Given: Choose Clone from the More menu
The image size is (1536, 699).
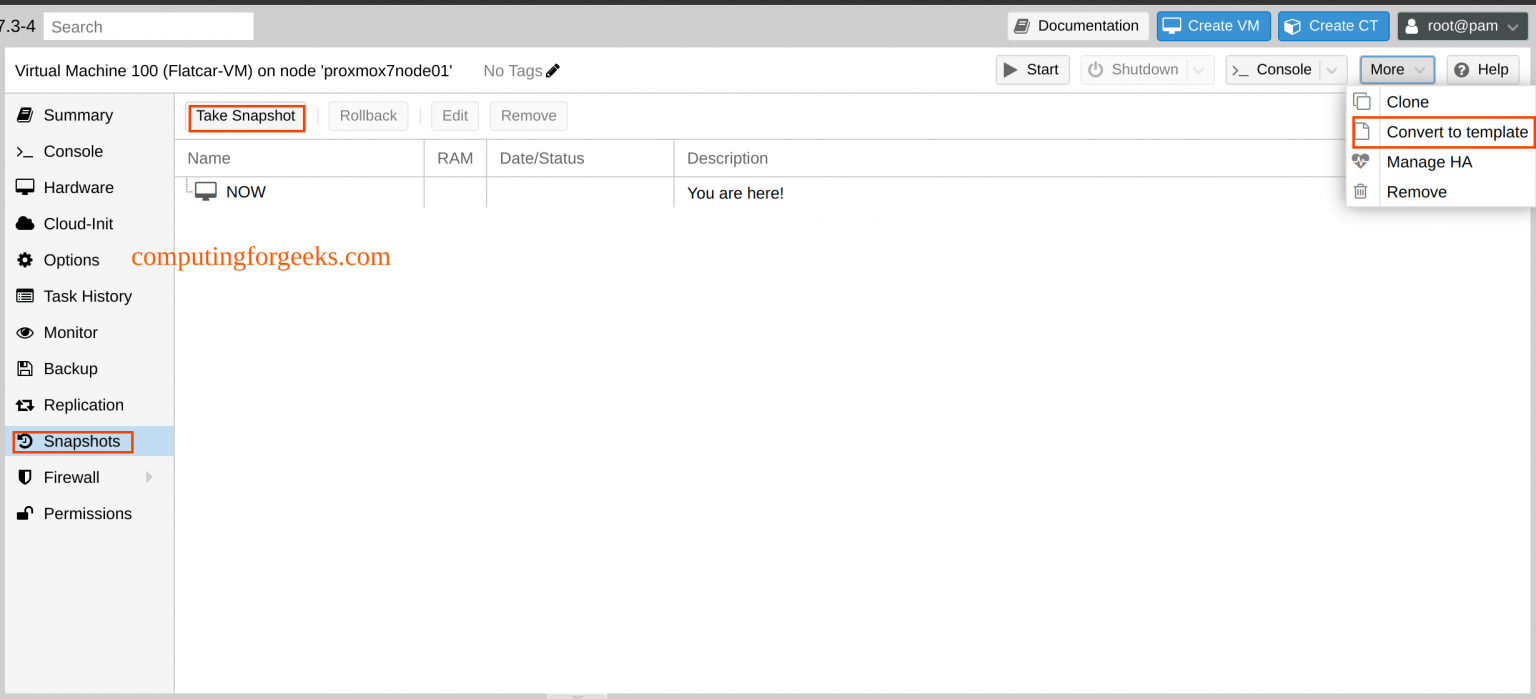Looking at the screenshot, I should click(1406, 101).
